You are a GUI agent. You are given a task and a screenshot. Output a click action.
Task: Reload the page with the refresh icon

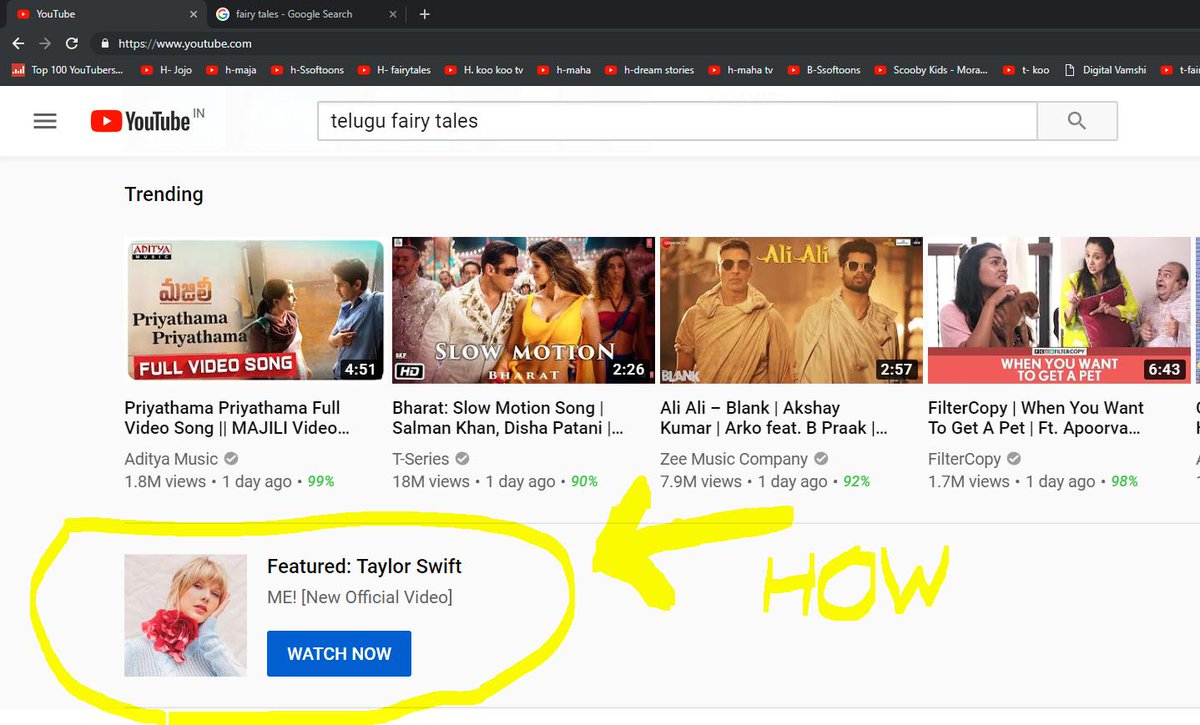[72, 43]
